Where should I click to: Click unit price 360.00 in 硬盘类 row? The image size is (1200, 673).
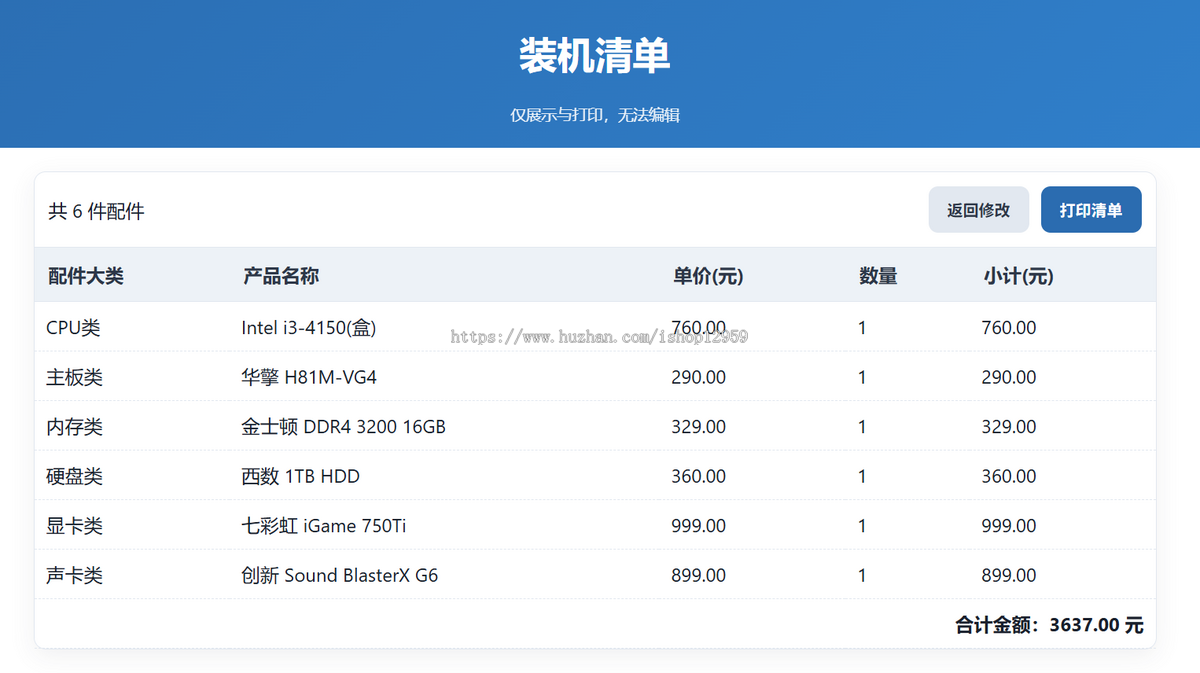point(699,477)
